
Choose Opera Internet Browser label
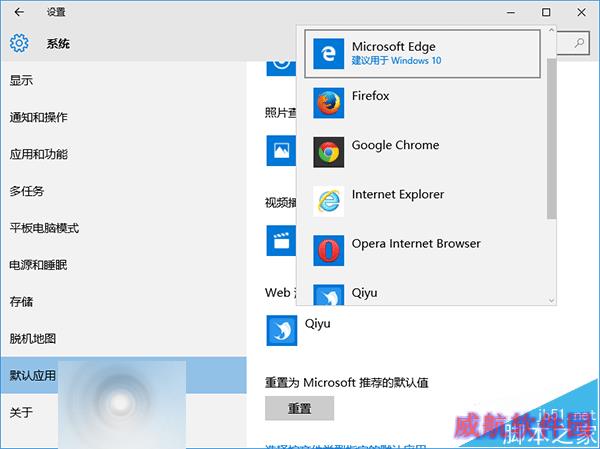click(416, 243)
